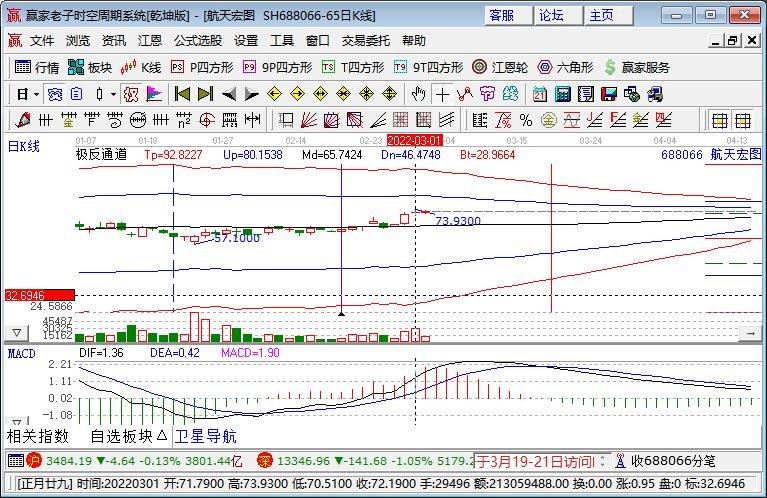Open the 交易委托 menu
Image resolution: width=767 pixels, height=498 pixels.
click(366, 40)
